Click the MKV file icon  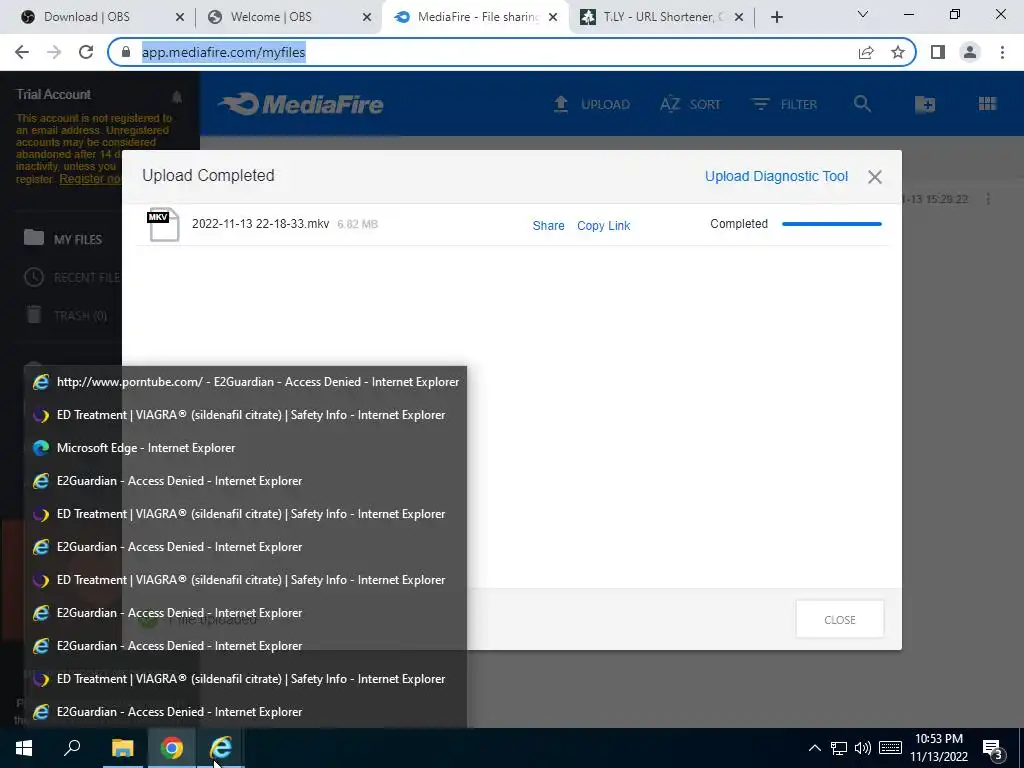click(x=163, y=225)
